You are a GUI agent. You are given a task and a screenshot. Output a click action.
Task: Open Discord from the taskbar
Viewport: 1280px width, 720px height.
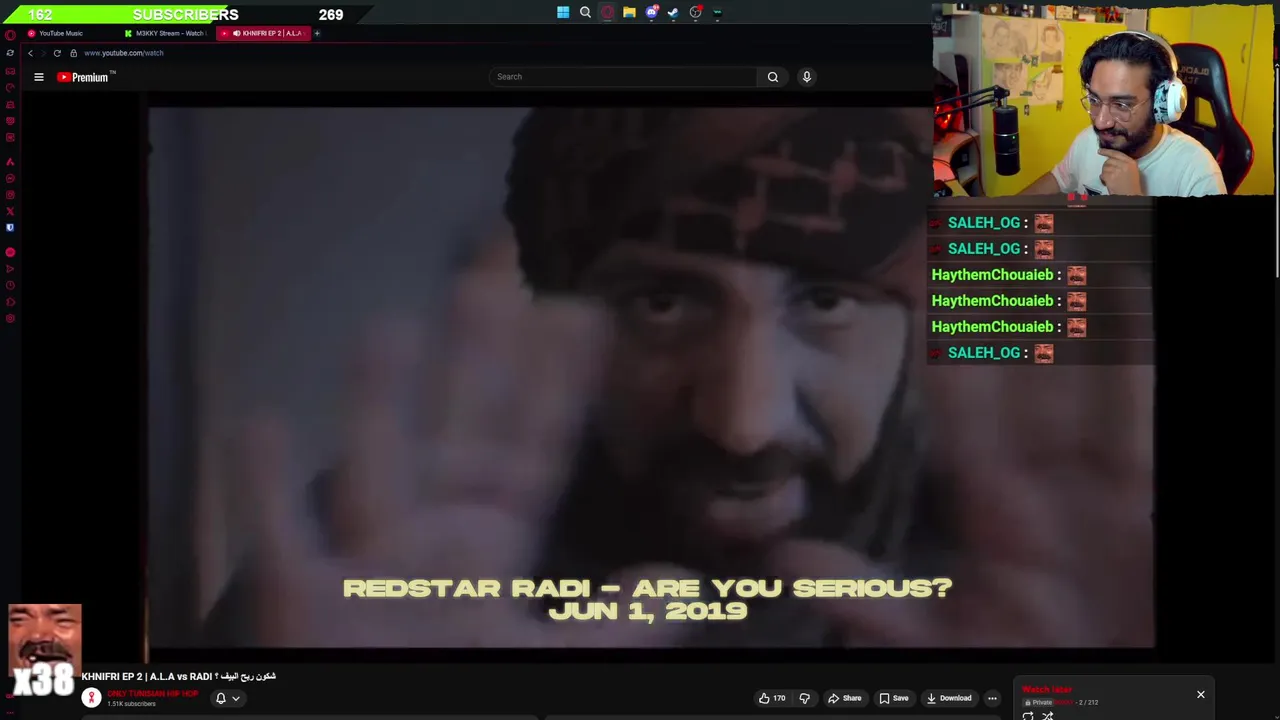tap(651, 13)
